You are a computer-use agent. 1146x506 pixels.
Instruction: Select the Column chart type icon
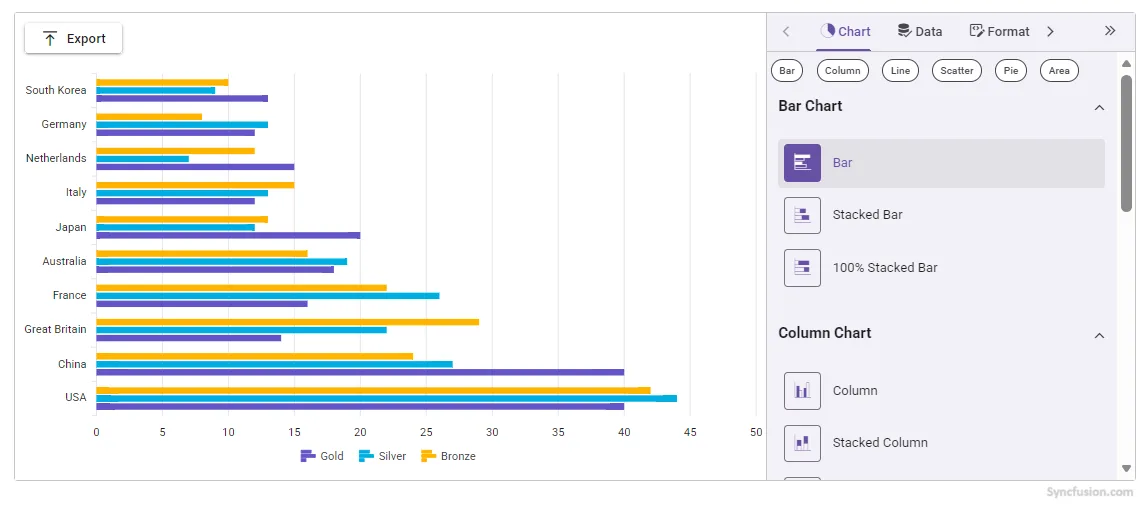[802, 390]
